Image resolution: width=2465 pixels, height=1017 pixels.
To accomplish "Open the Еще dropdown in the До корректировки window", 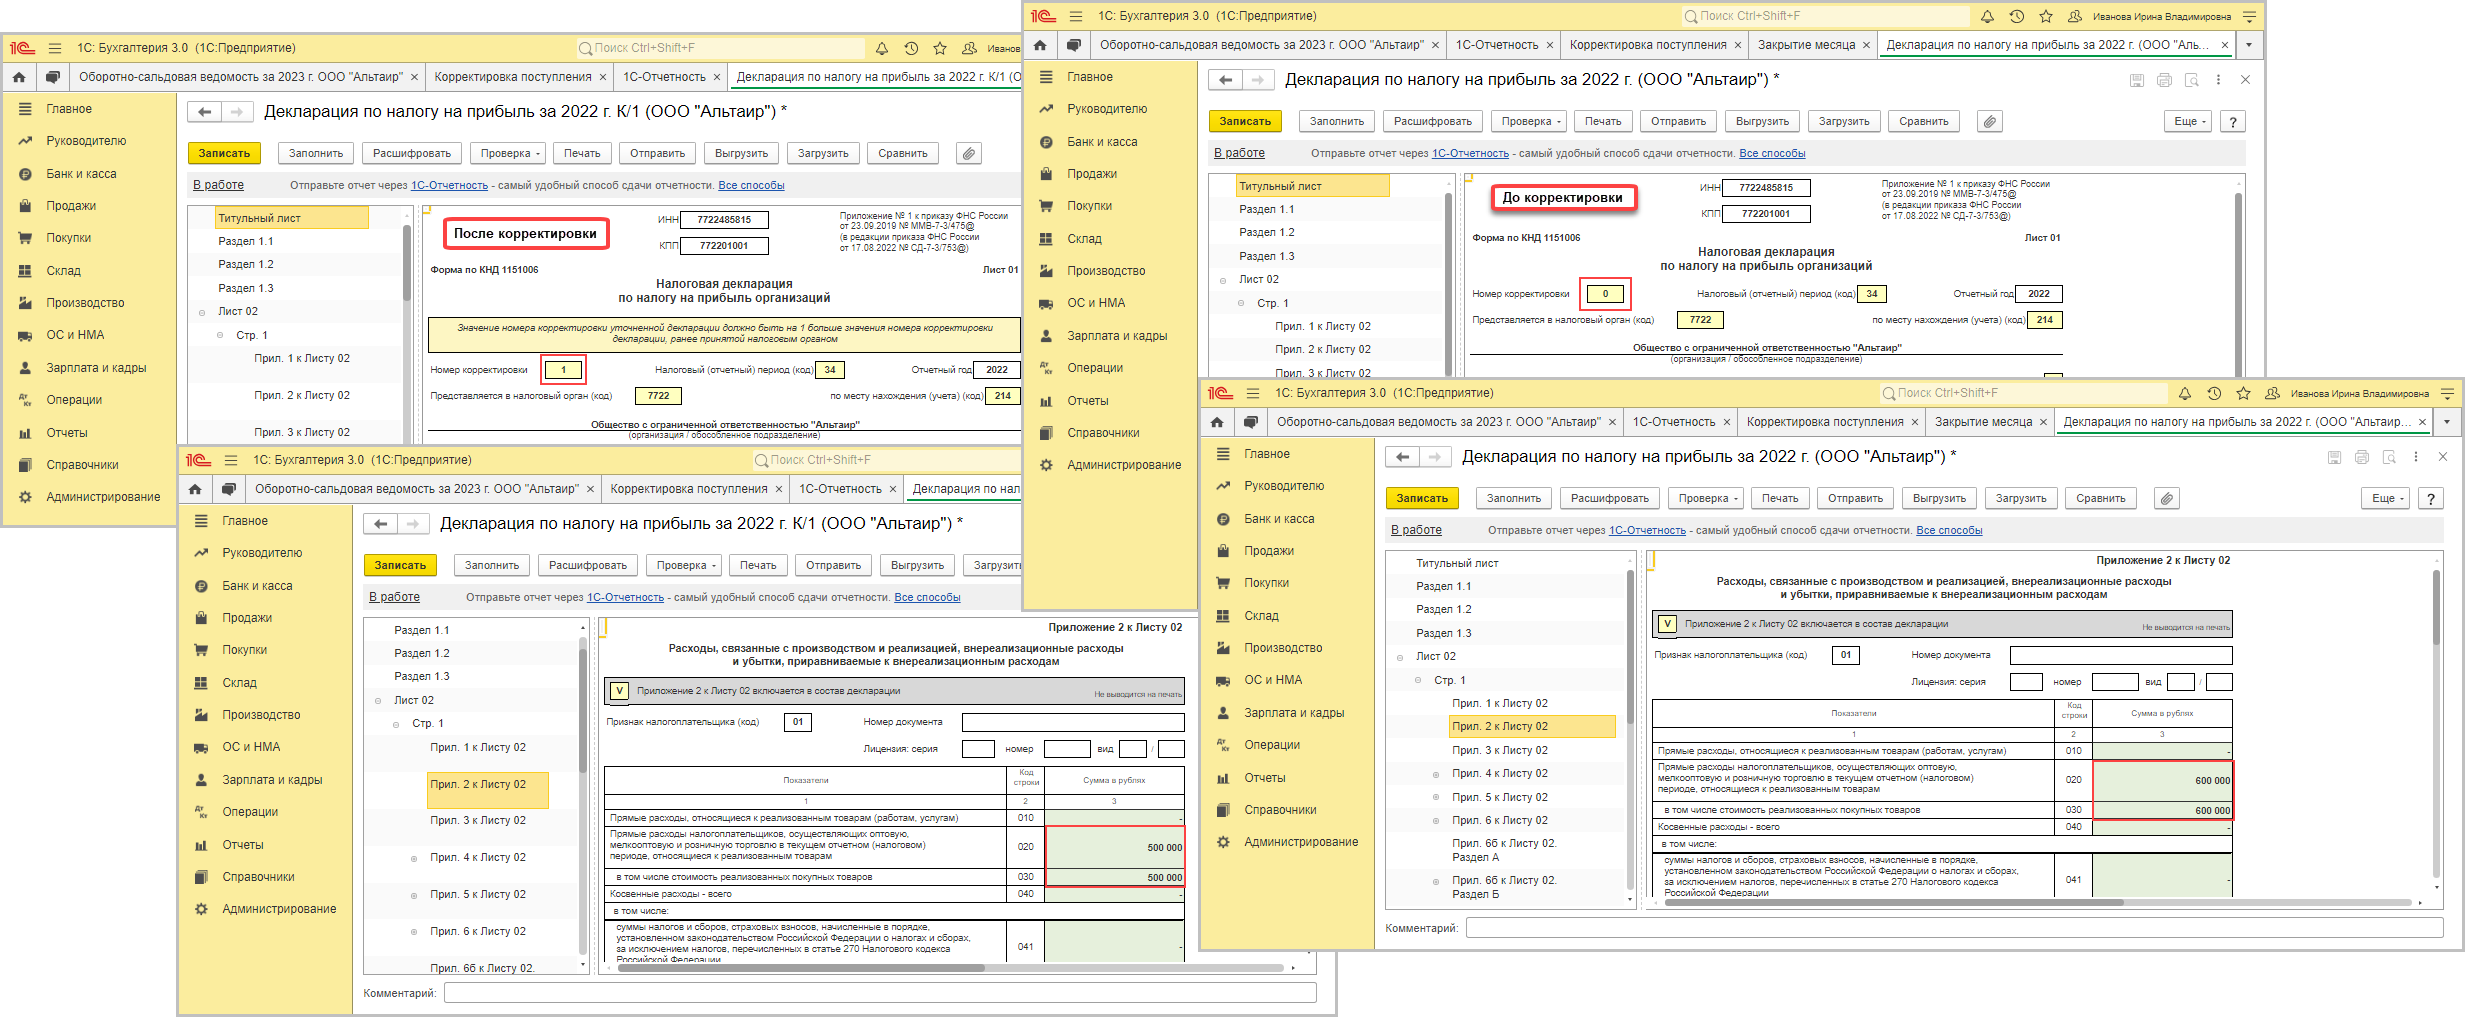I will (2189, 121).
